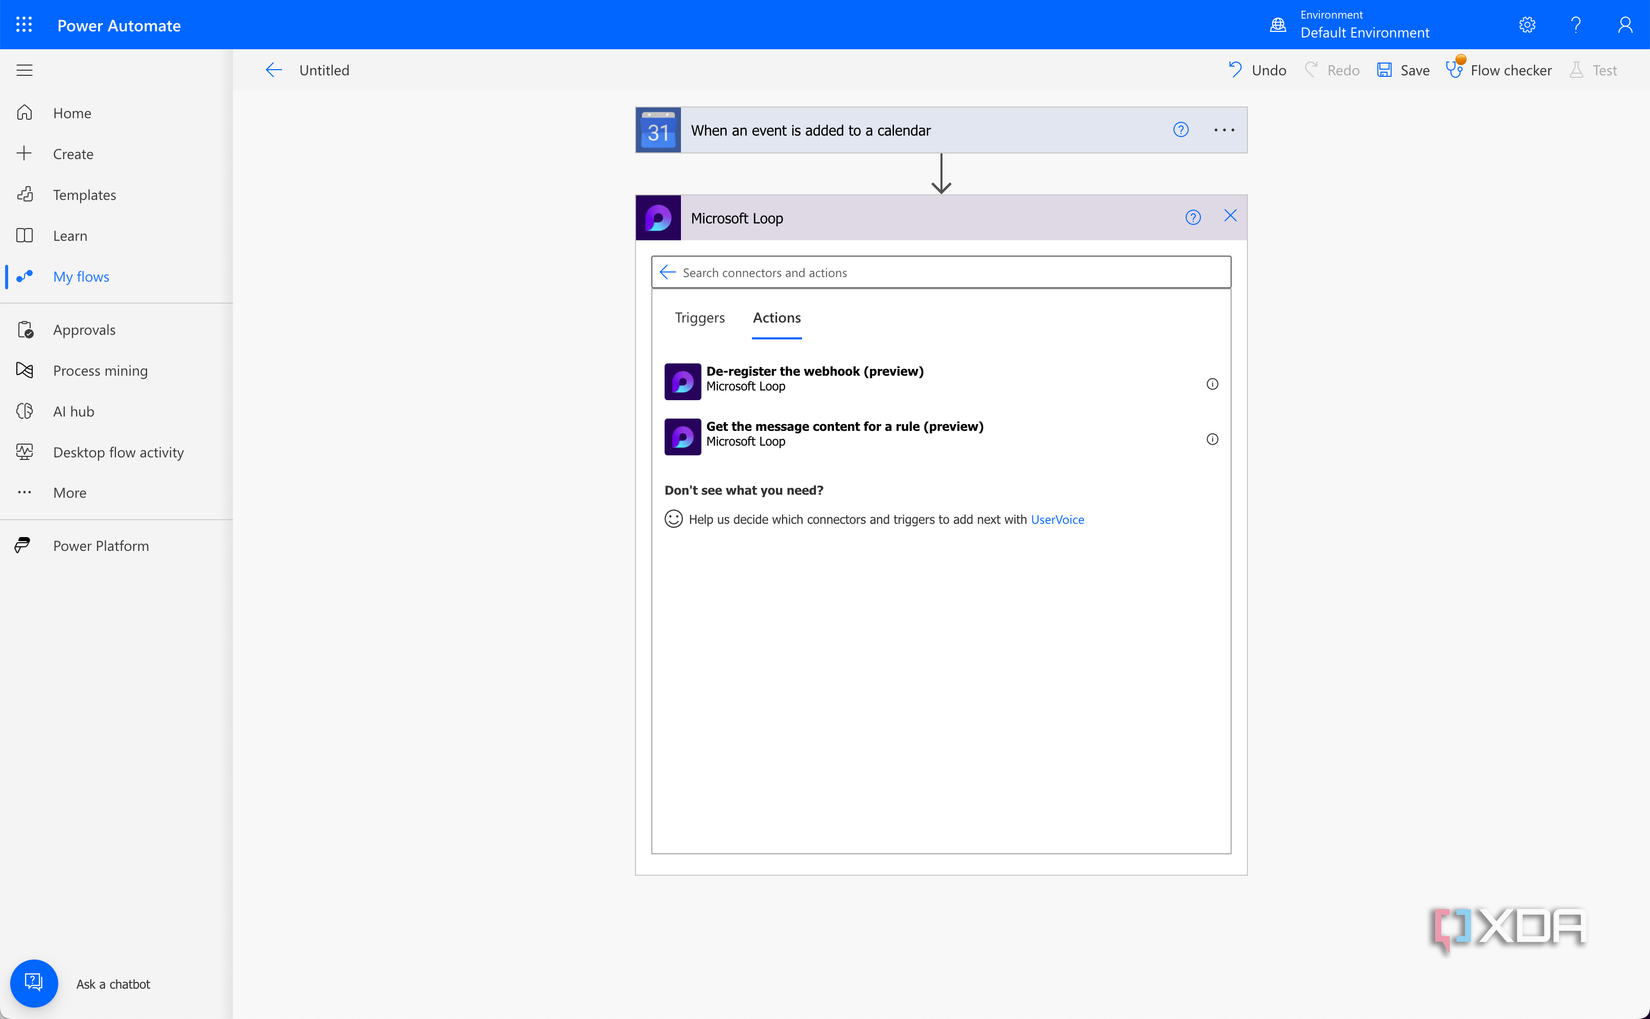
Task: Open Desktop flow activity
Action: [116, 452]
